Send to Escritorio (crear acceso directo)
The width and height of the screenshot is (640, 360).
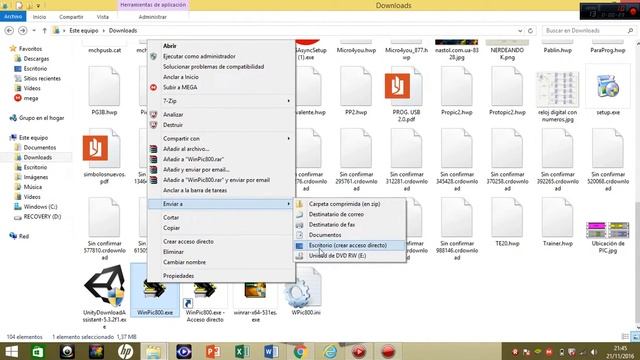350,245
